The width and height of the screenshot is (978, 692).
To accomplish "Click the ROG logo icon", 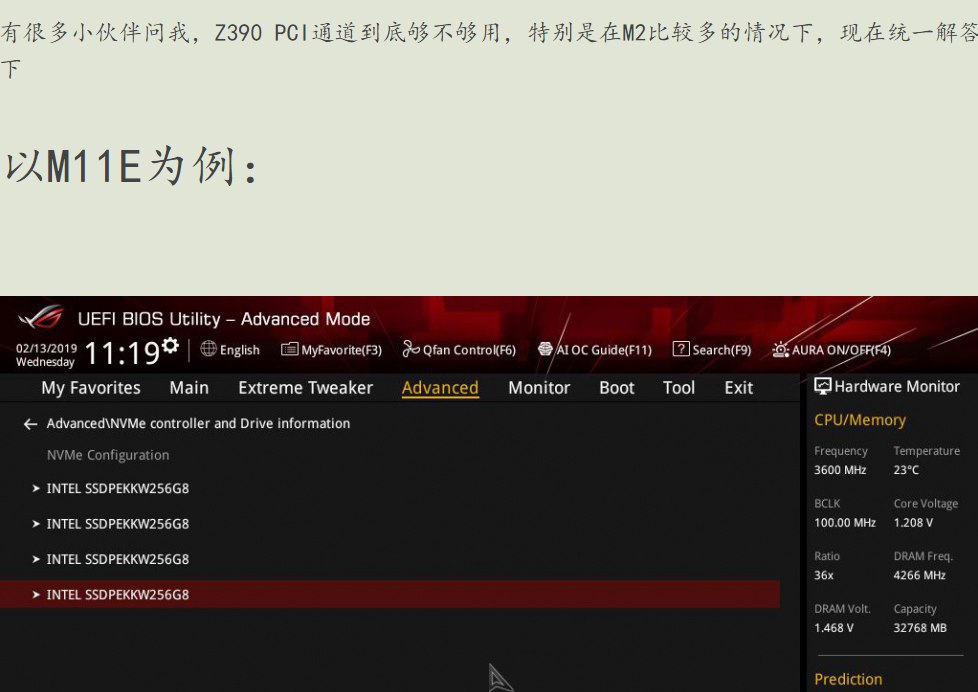I will pos(41,318).
